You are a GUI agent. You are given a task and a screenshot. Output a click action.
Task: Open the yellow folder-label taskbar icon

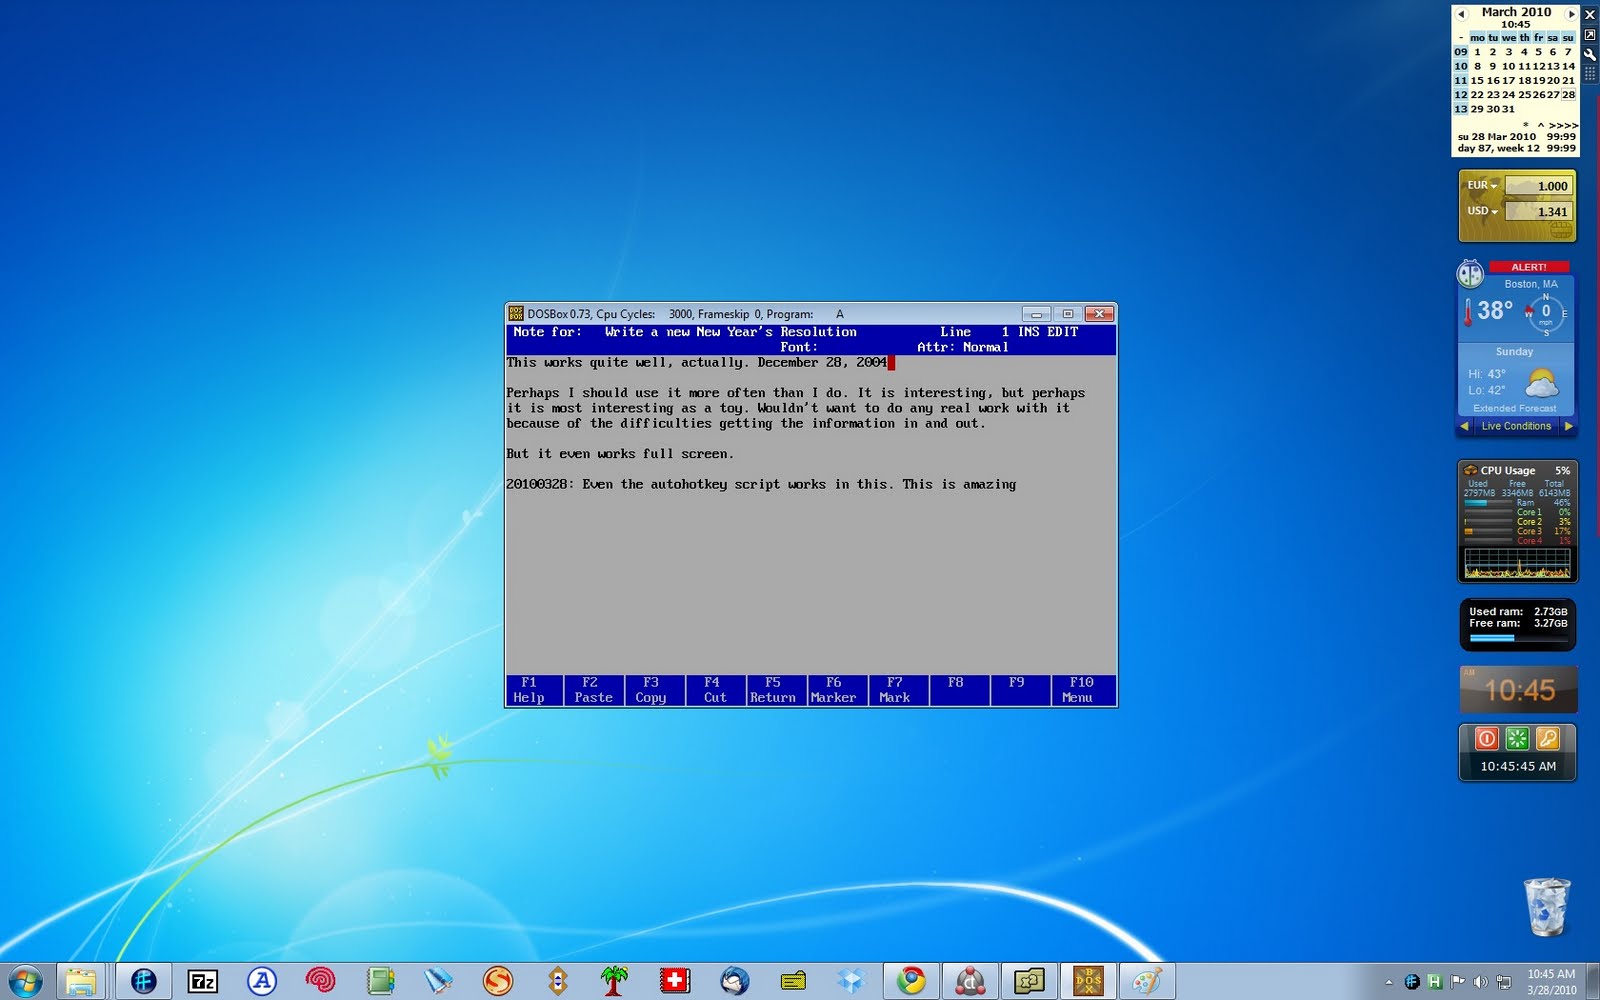793,981
